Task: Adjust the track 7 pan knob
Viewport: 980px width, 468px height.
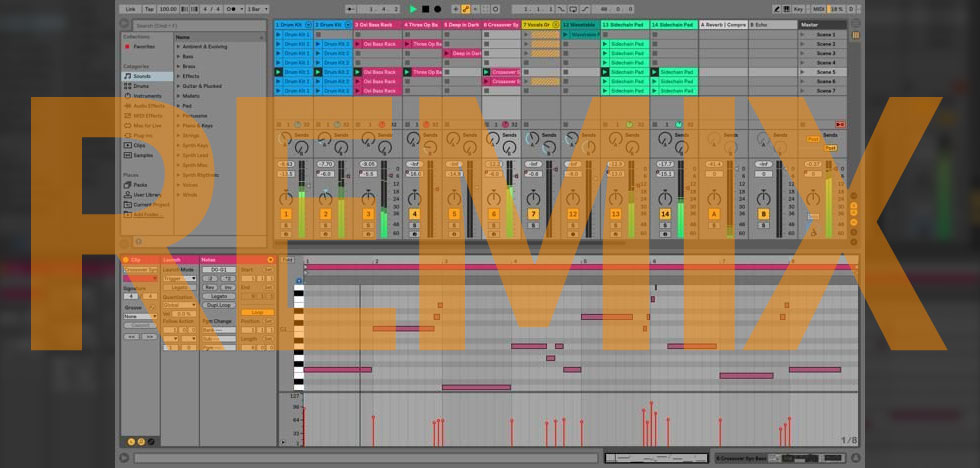Action: (533, 199)
